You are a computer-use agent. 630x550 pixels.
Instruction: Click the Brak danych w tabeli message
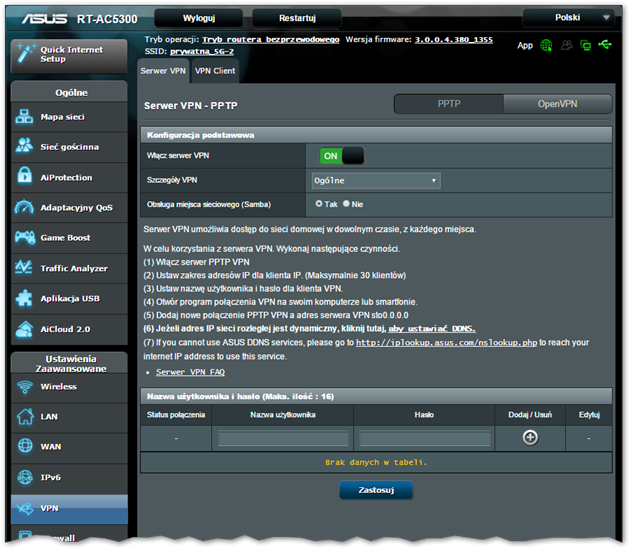point(376,462)
